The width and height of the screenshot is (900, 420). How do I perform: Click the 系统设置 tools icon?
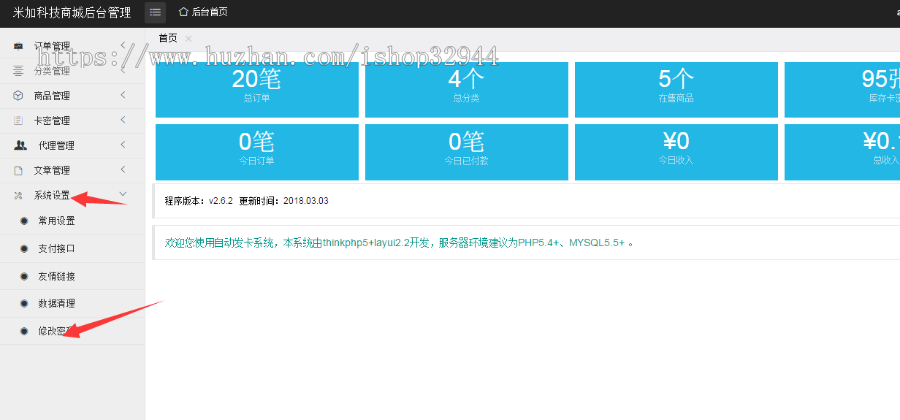click(x=18, y=196)
